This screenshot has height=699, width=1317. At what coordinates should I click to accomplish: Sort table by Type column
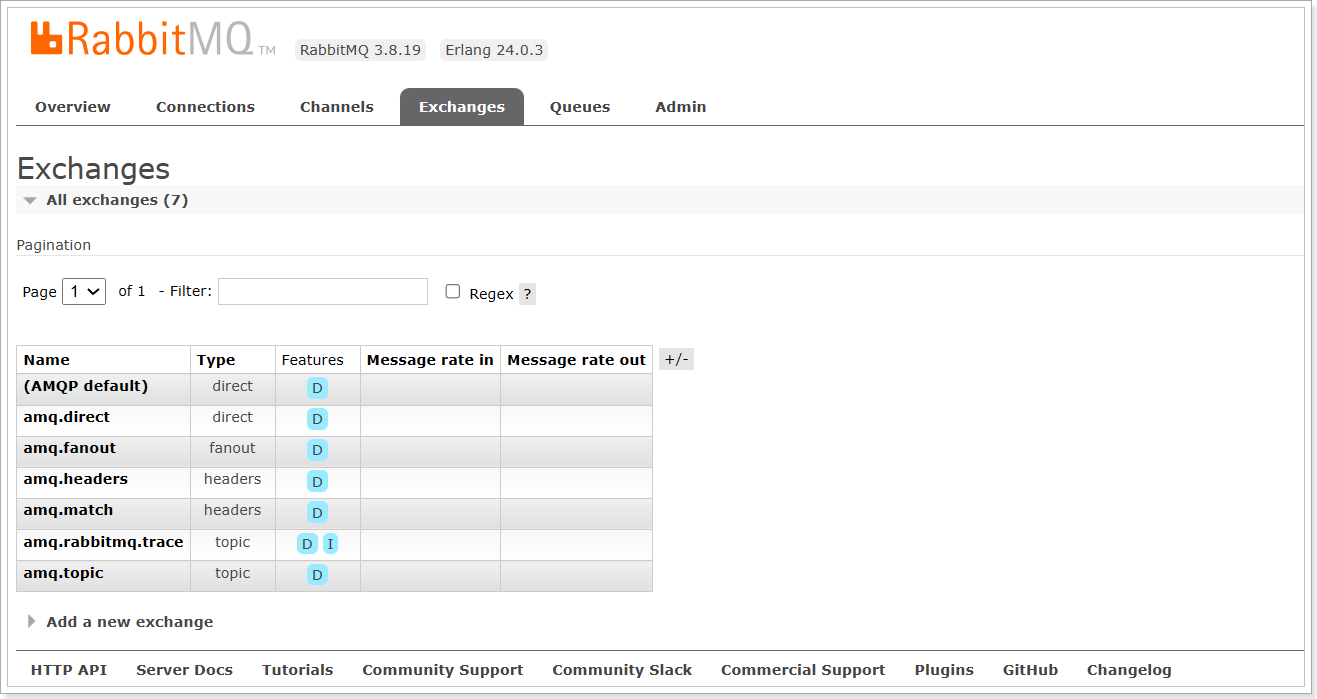[216, 360]
